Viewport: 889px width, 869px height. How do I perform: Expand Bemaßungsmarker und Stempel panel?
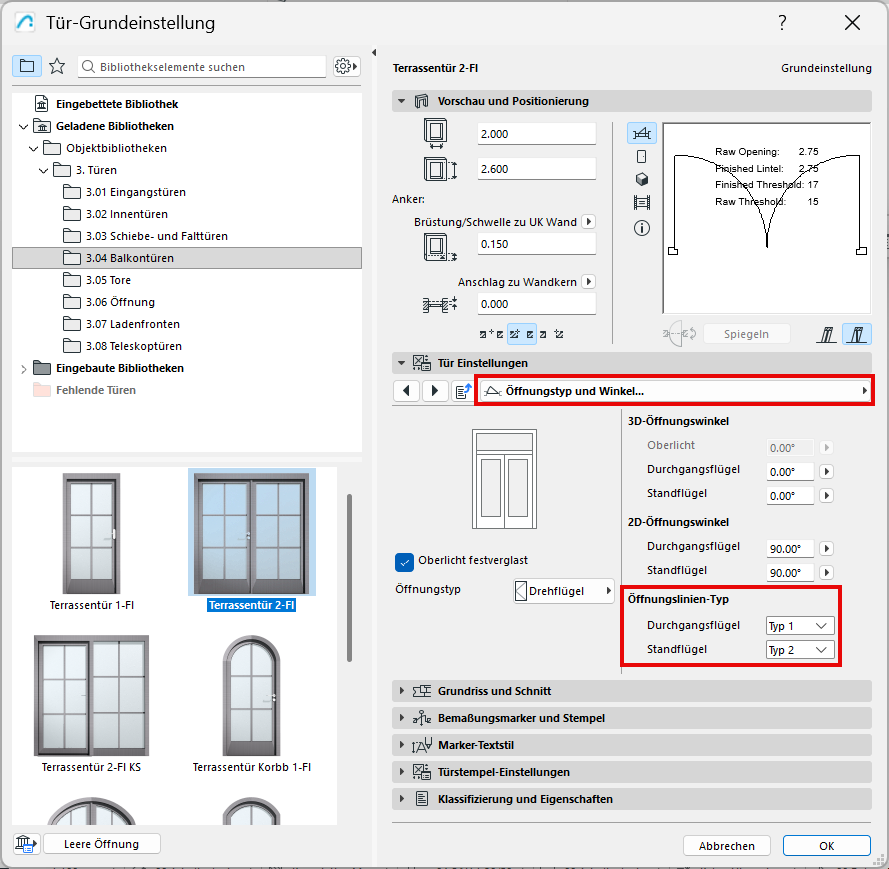tap(401, 718)
